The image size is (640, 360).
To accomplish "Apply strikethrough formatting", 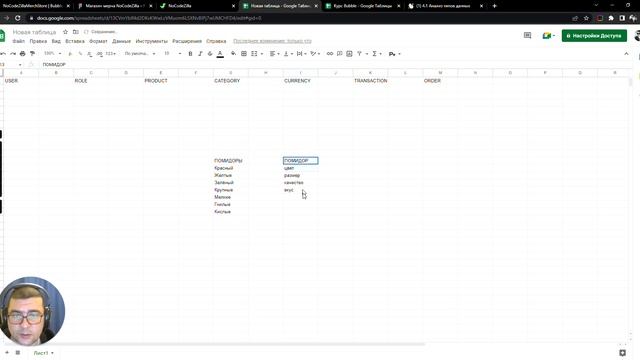I will 210,53.
